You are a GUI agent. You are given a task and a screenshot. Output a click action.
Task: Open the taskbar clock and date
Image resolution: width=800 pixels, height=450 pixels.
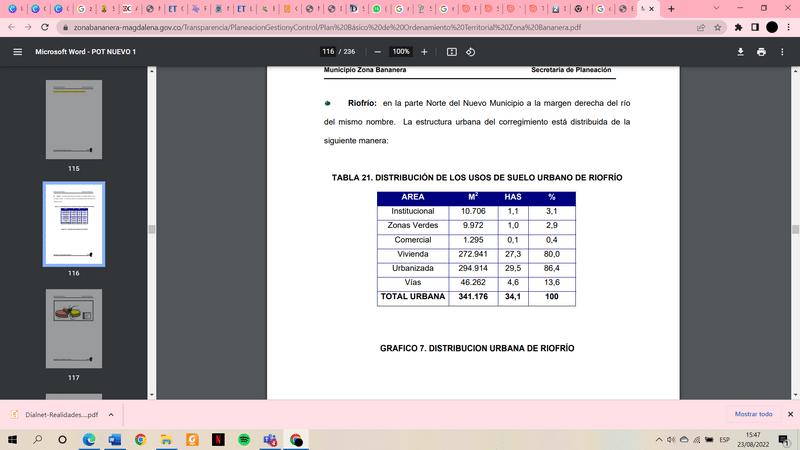point(753,440)
